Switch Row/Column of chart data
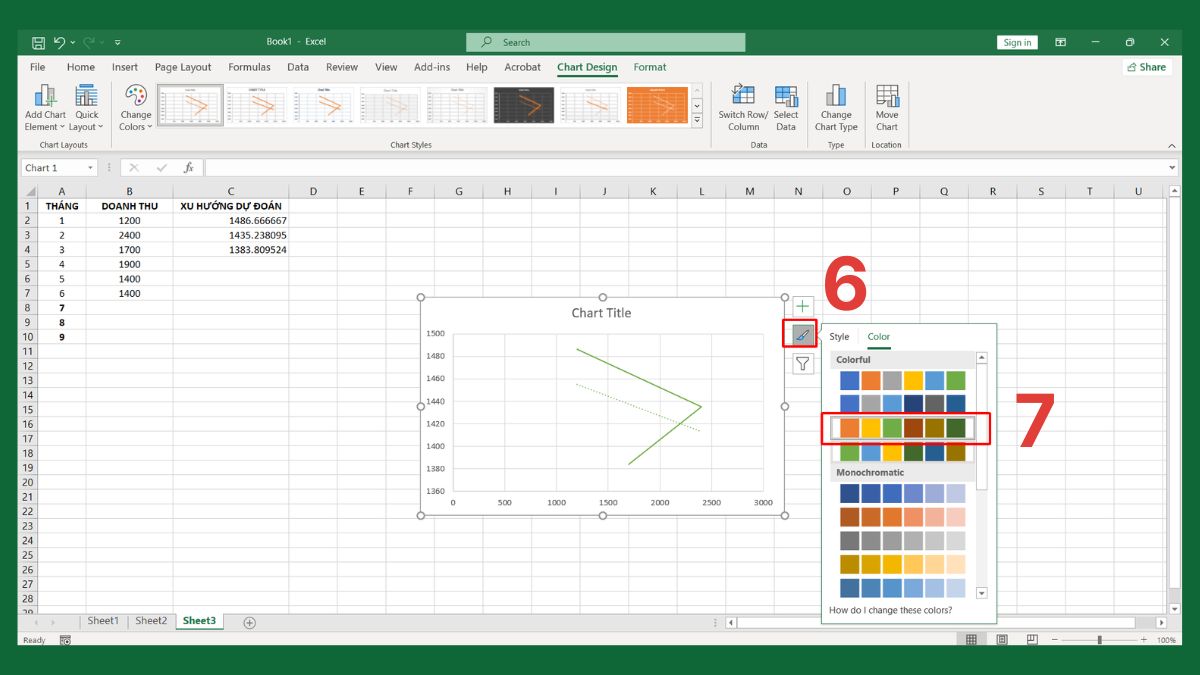The width and height of the screenshot is (1200, 675). pos(743,108)
